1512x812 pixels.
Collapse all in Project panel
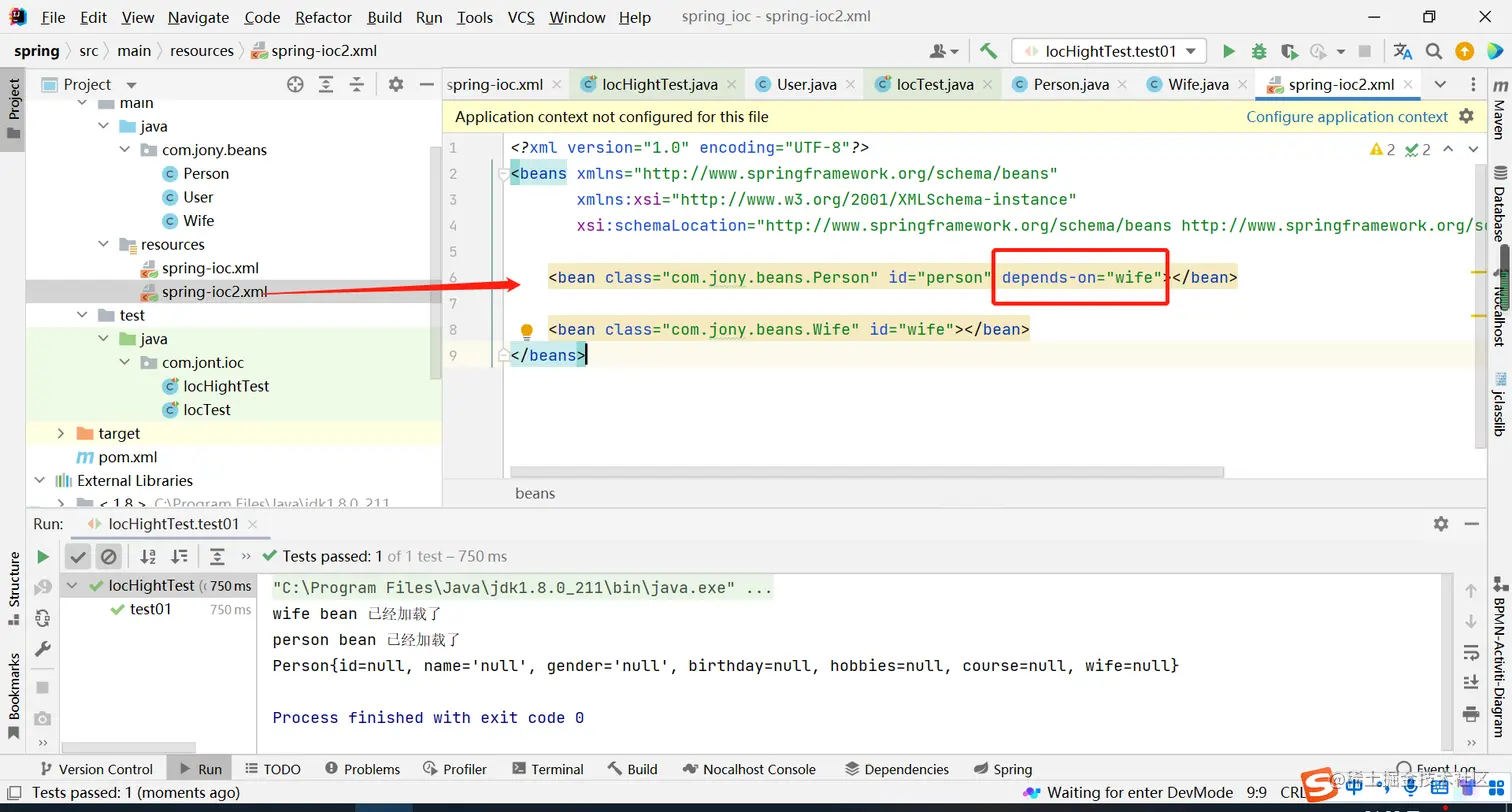tap(356, 85)
